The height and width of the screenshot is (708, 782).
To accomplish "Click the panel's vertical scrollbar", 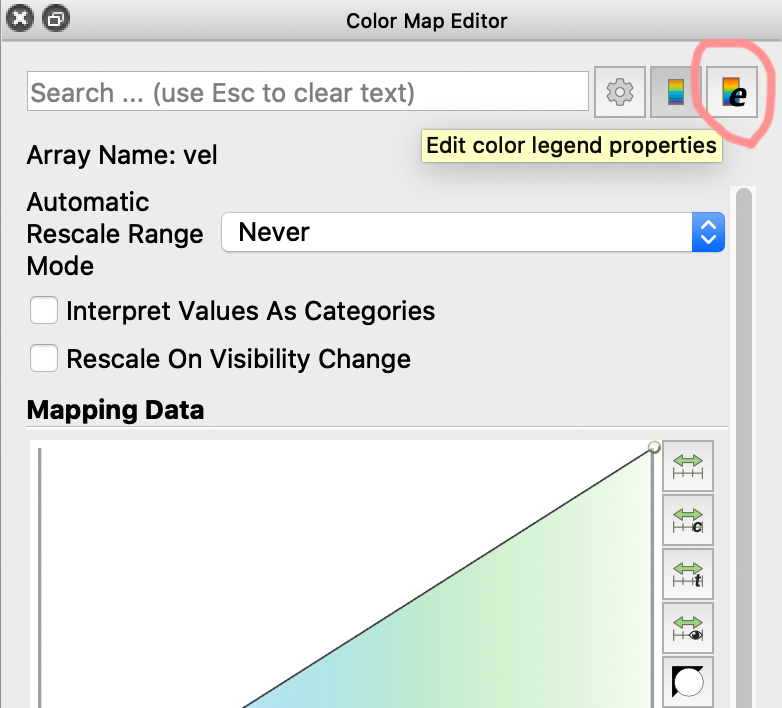I will coord(744,446).
